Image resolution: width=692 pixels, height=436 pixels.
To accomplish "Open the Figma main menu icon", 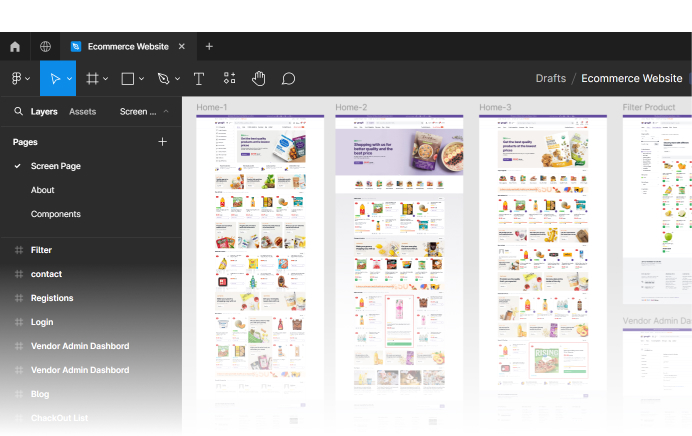I will (x=16, y=79).
